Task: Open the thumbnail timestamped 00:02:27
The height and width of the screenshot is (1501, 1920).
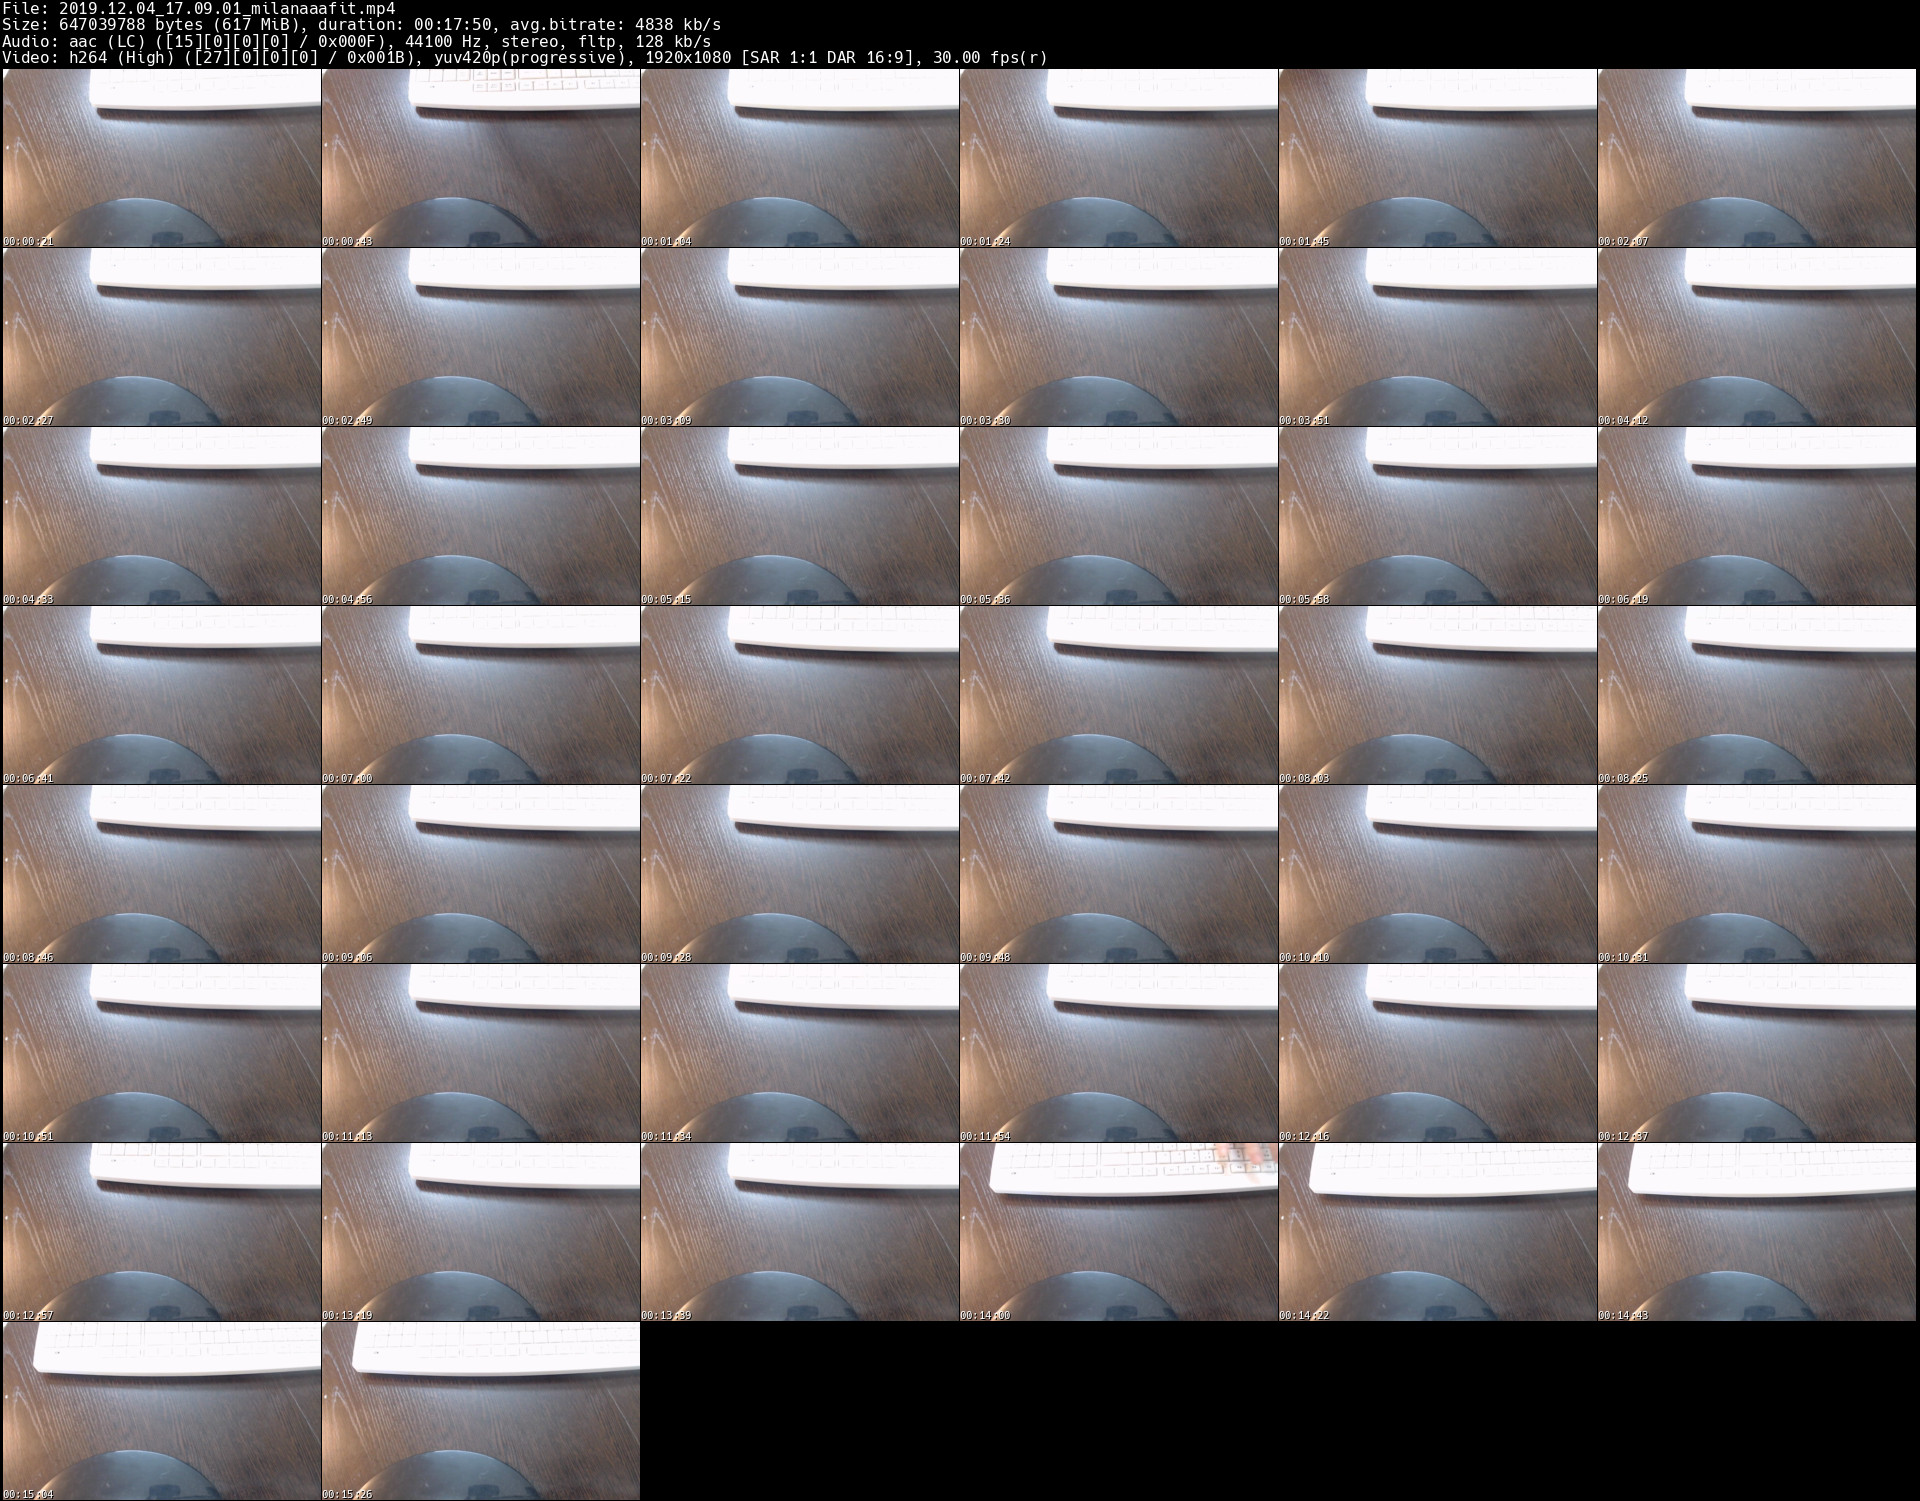Action: 161,337
